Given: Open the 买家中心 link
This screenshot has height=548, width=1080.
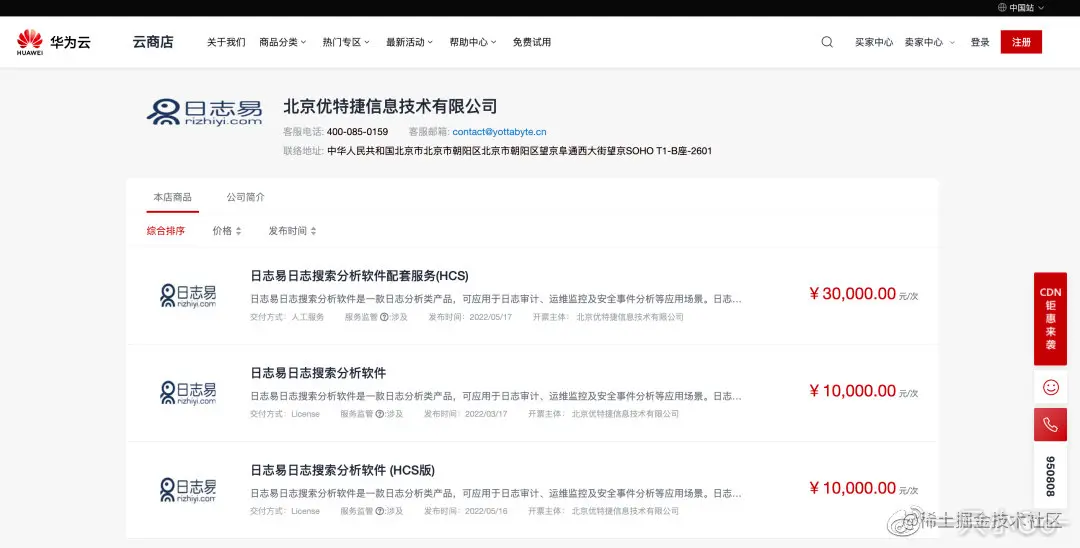Looking at the screenshot, I should 874,42.
